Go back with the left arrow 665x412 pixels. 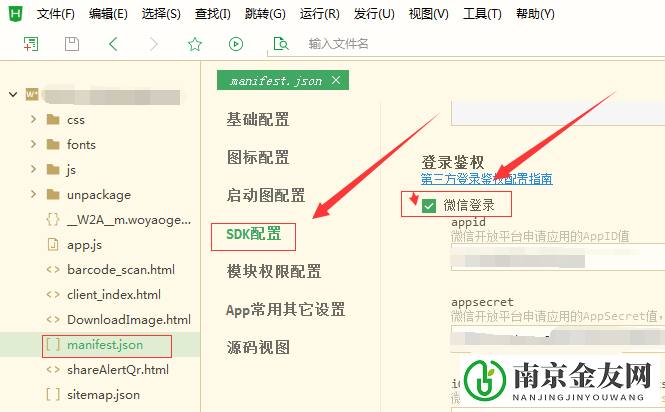point(113,44)
